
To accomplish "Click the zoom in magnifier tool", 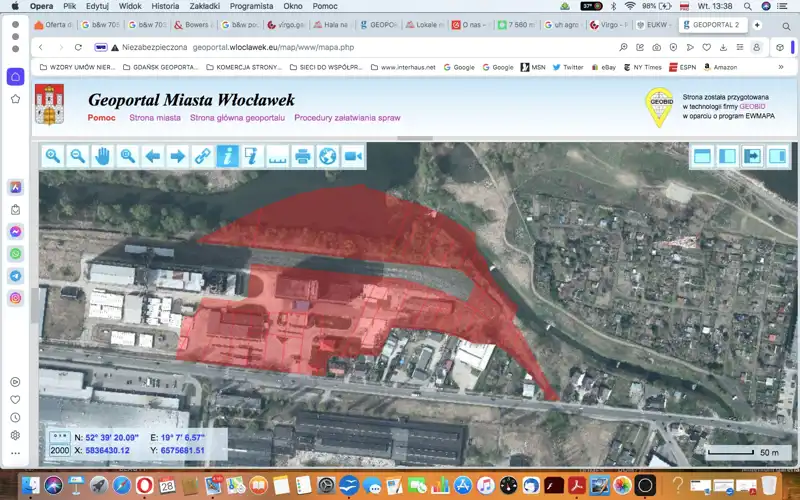I will pyautogui.click(x=53, y=156).
